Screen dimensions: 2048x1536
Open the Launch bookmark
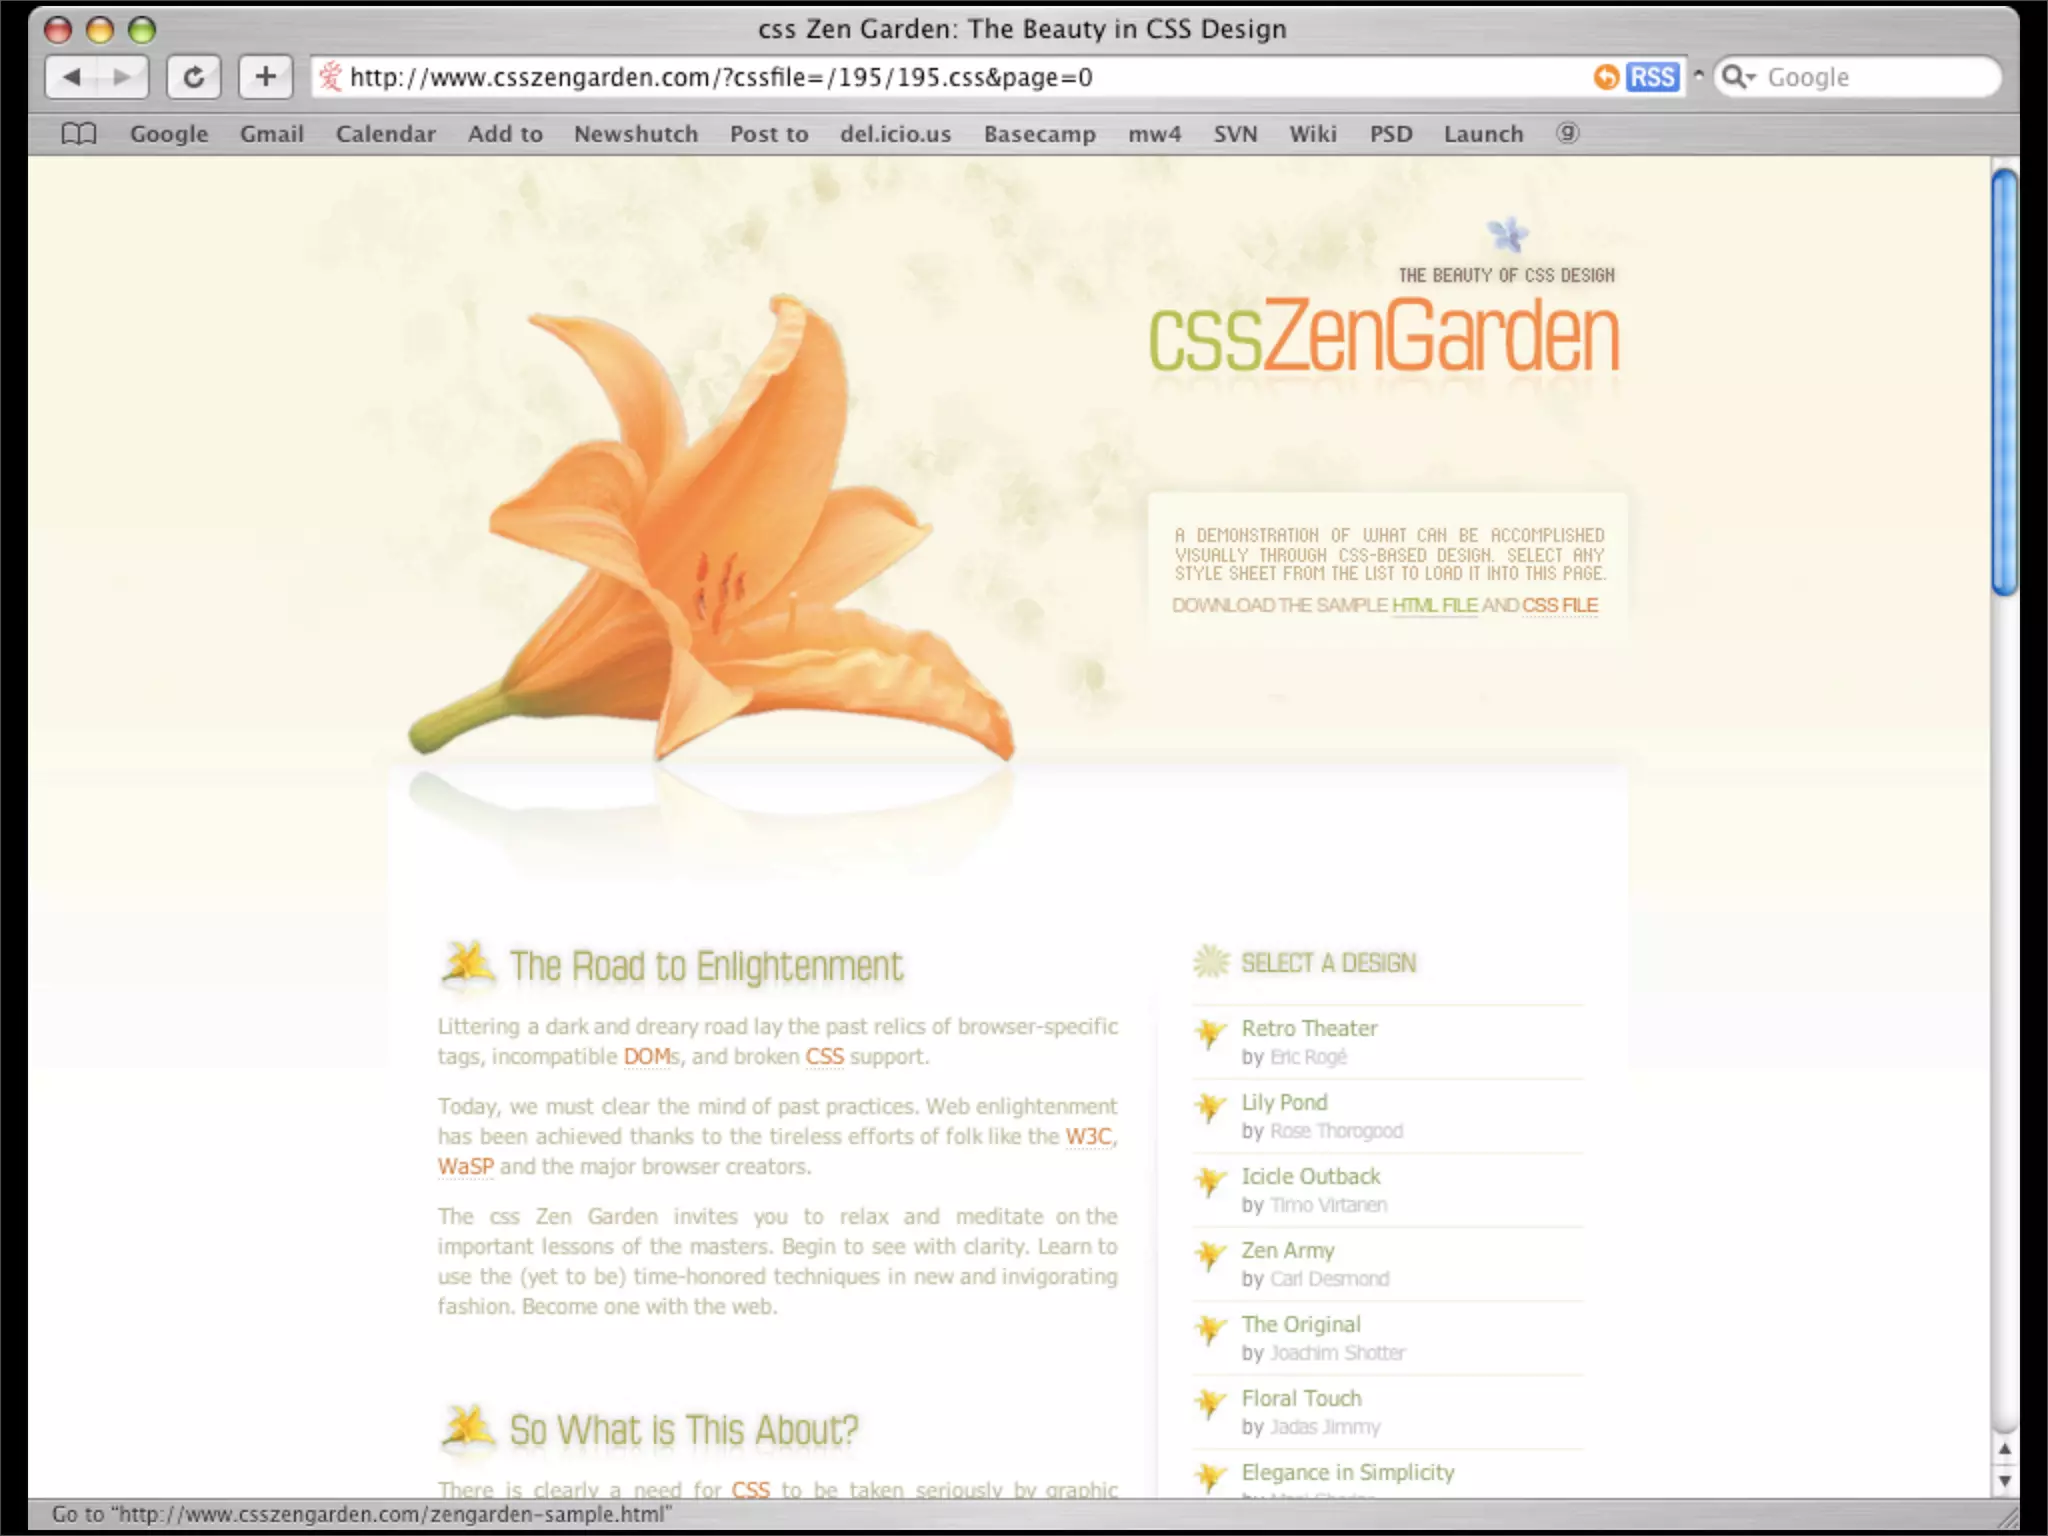(x=1483, y=133)
